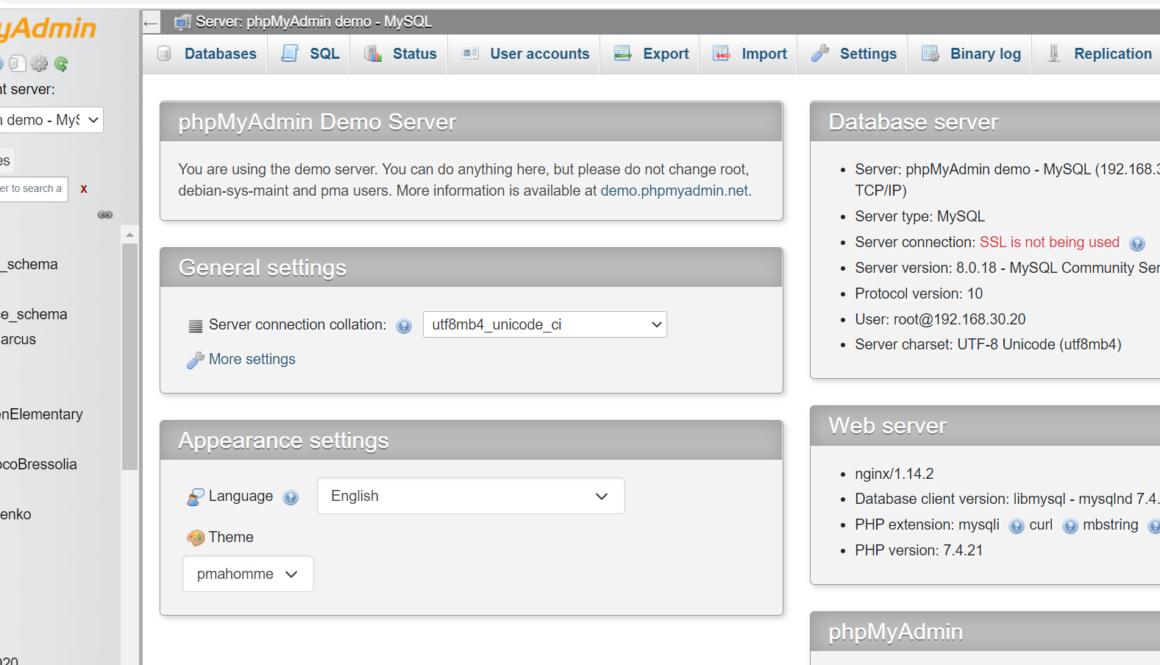Open help beside the curl extension

tap(1070, 524)
